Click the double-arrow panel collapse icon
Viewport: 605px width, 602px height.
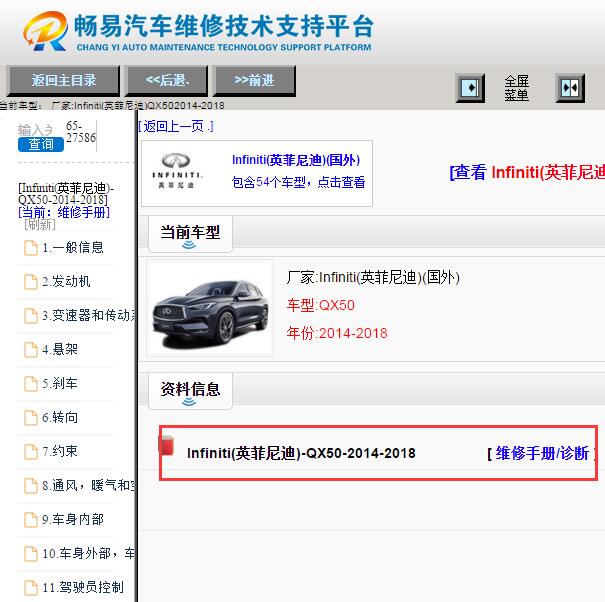[x=570, y=88]
